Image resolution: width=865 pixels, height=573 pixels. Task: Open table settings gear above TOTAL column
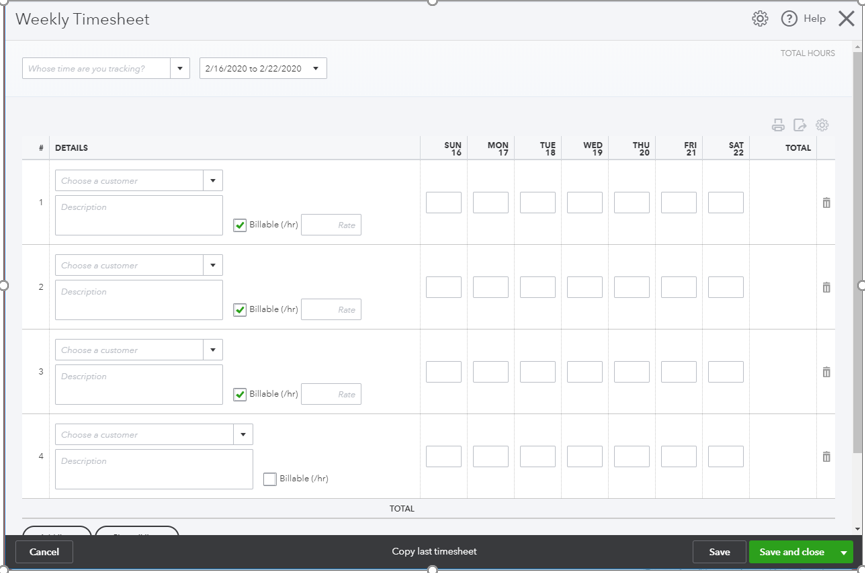click(822, 125)
